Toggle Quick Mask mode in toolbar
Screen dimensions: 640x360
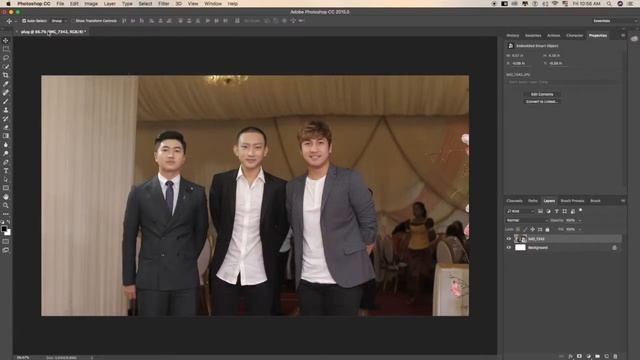tap(6, 241)
